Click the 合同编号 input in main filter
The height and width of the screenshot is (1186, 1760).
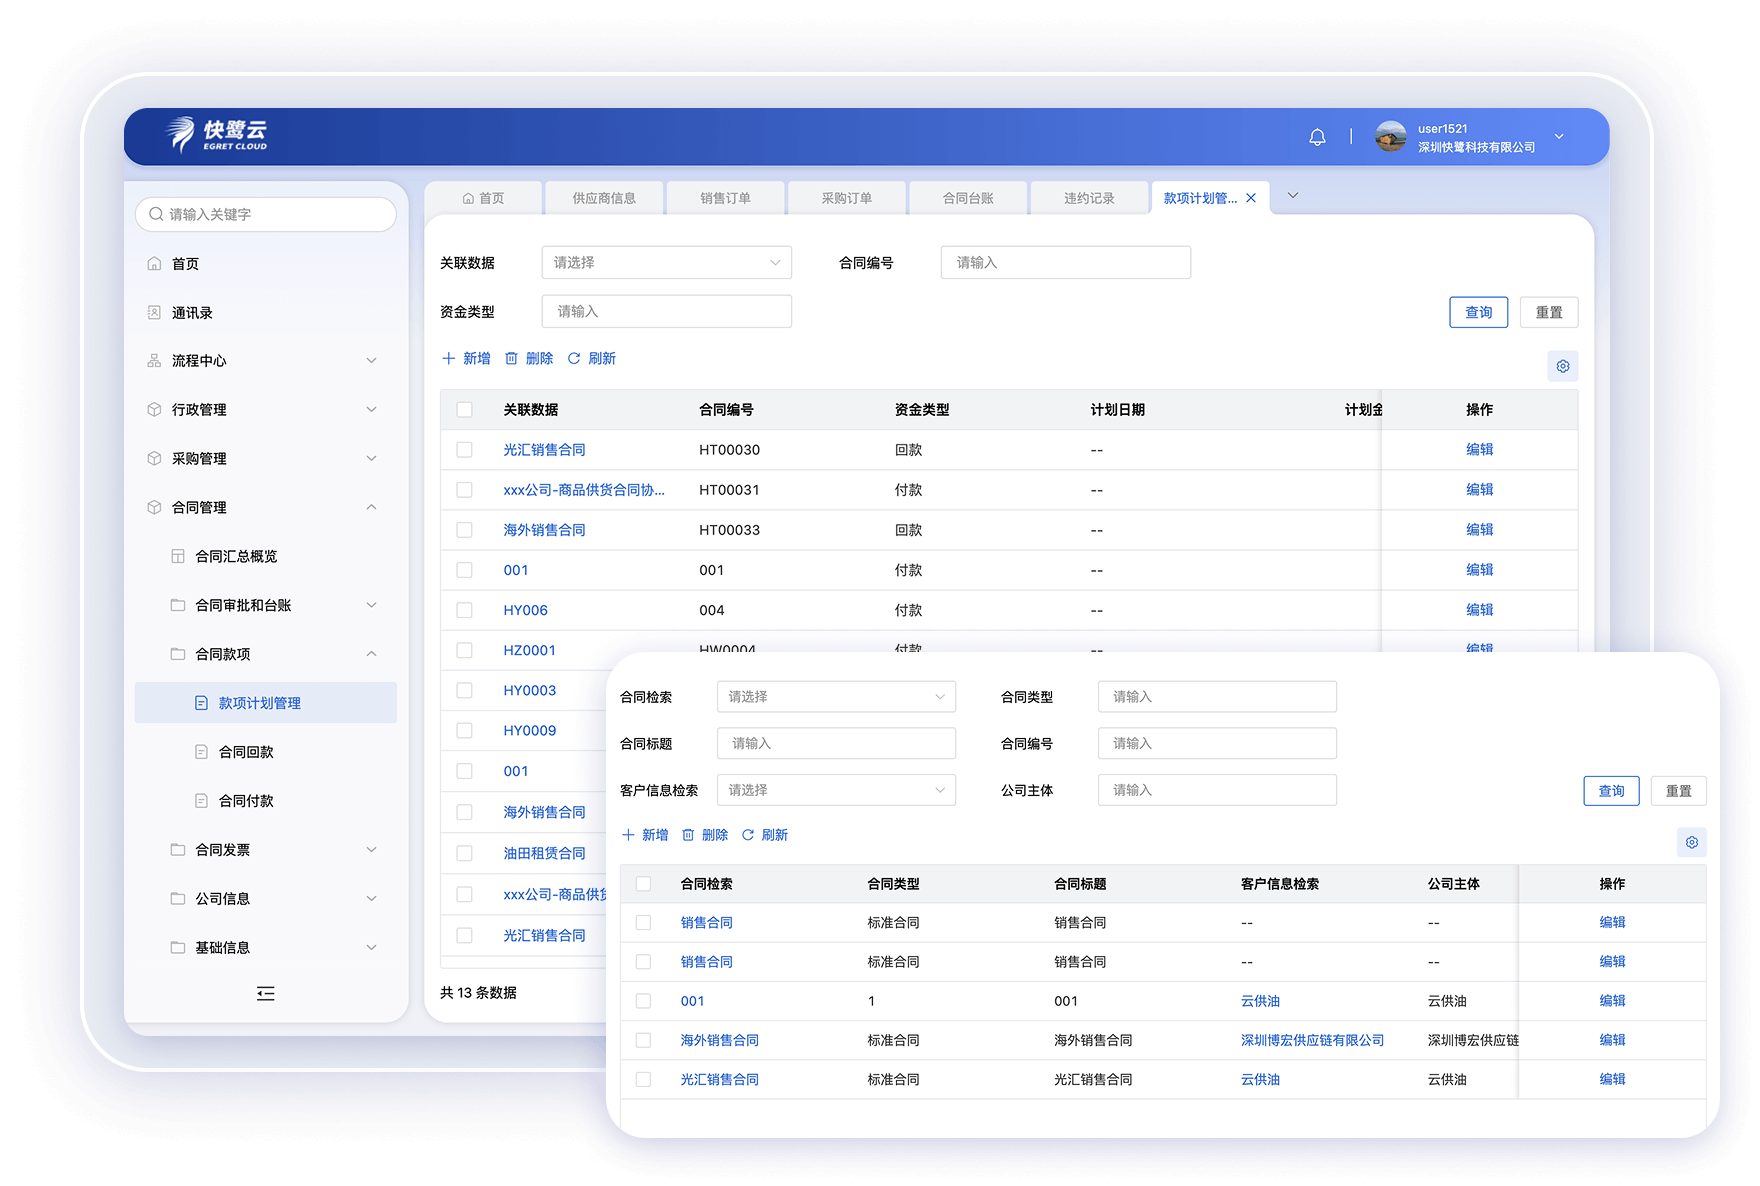[1065, 263]
